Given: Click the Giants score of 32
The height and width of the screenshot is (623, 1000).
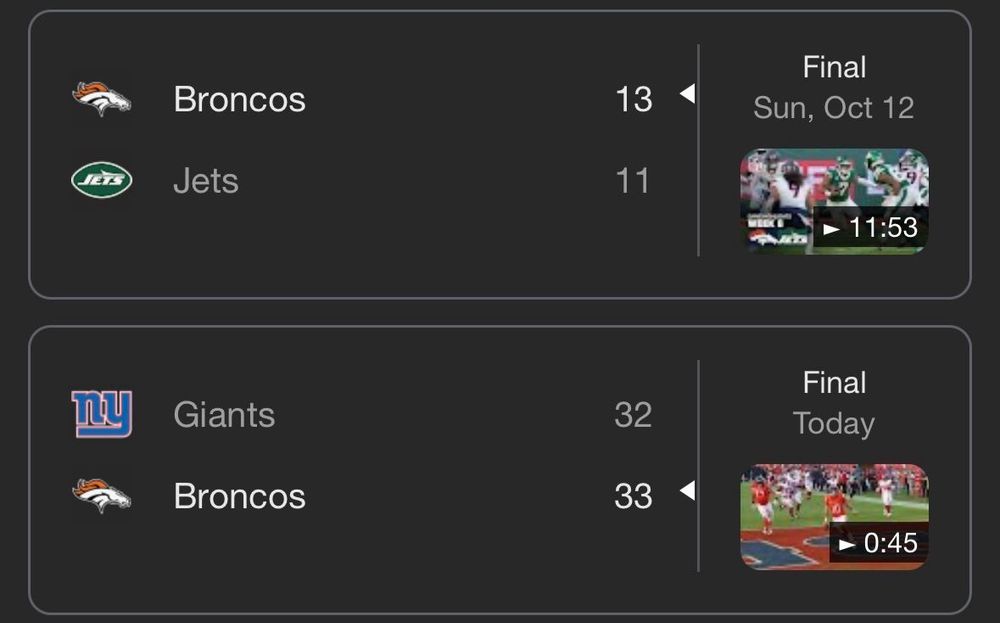Looking at the screenshot, I should tap(633, 414).
